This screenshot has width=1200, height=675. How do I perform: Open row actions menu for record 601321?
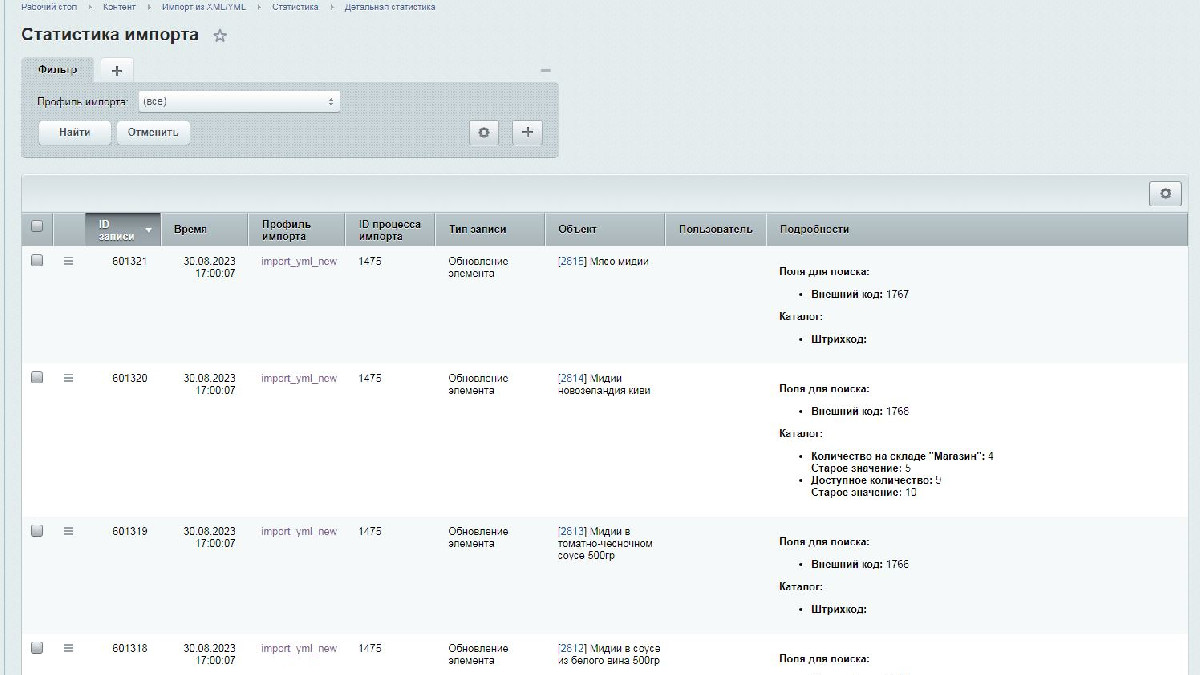coord(69,261)
